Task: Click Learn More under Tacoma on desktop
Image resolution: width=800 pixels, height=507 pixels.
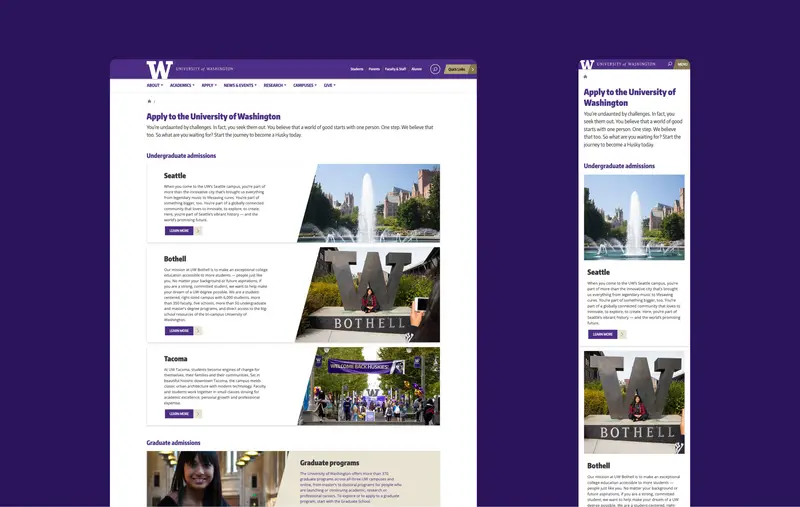Action: tap(179, 414)
